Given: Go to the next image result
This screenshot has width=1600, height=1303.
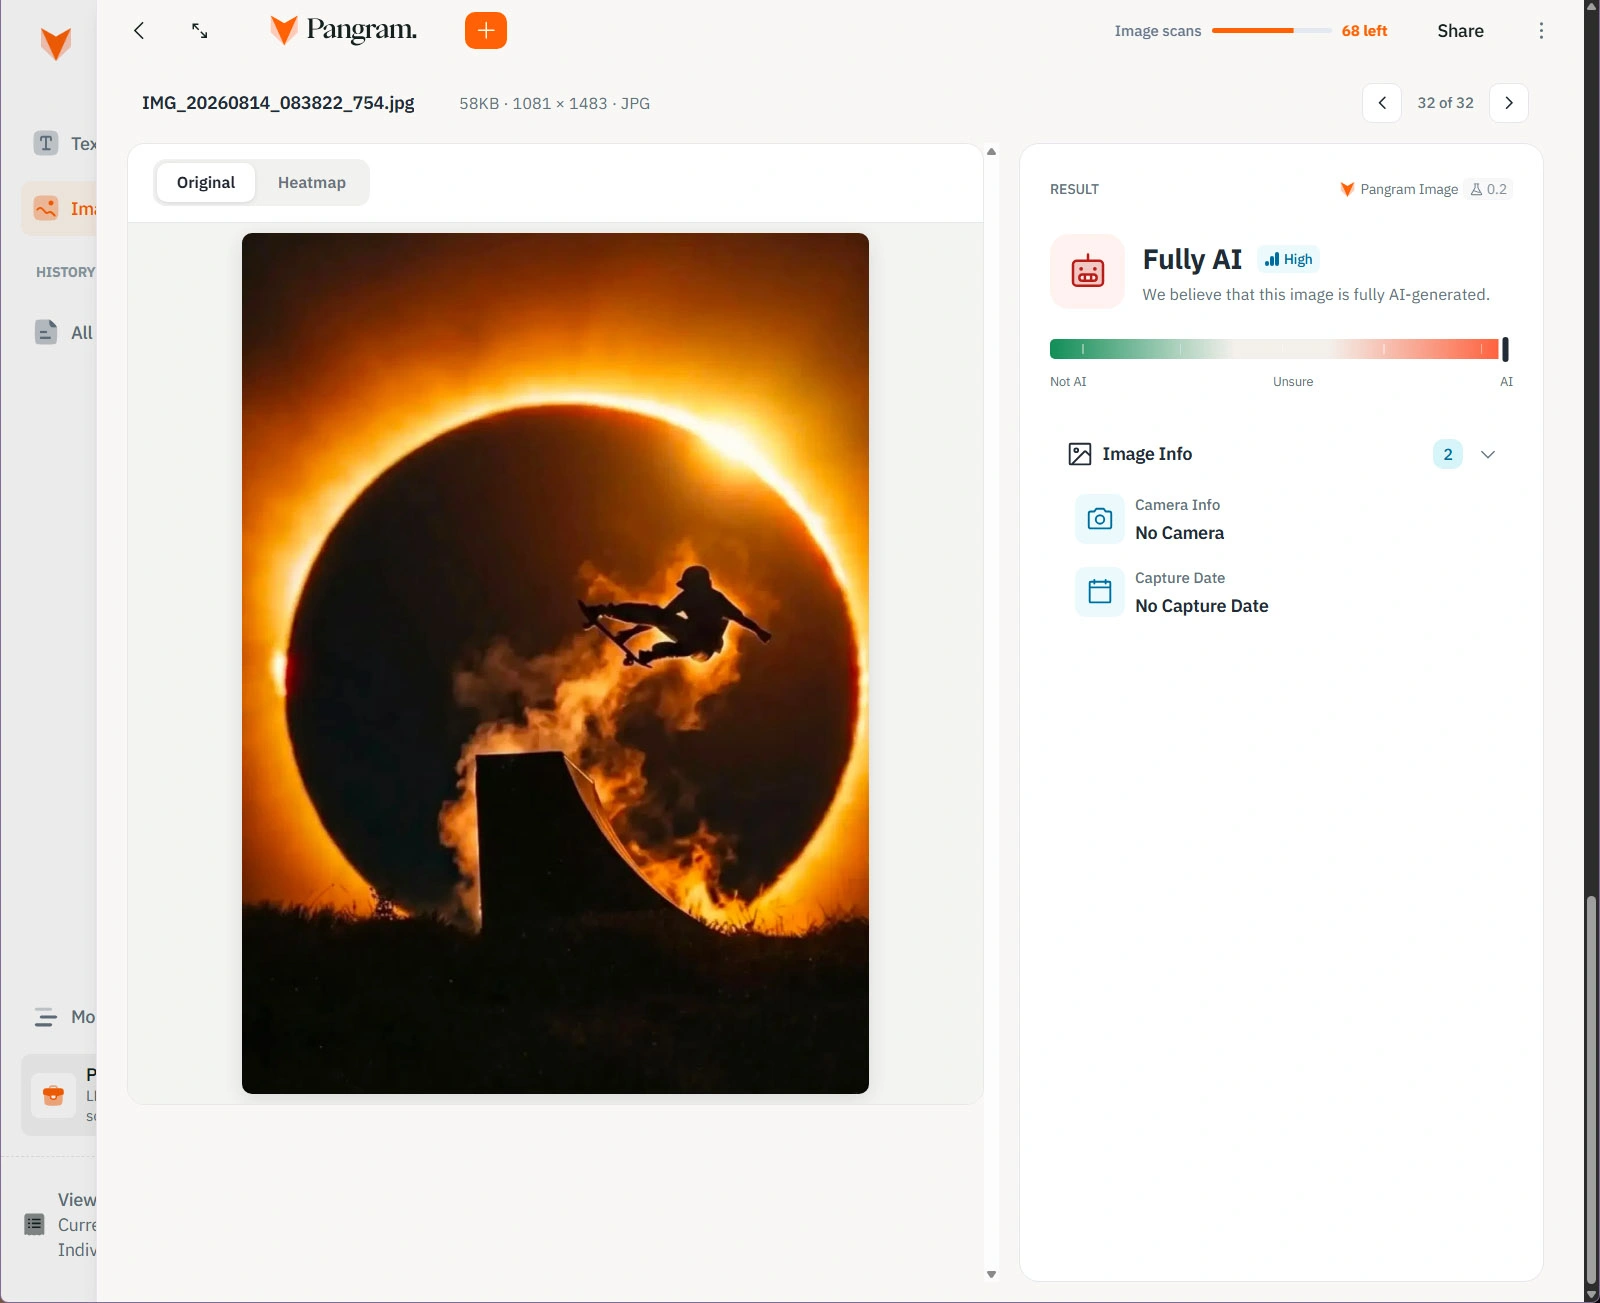Looking at the screenshot, I should pos(1509,103).
